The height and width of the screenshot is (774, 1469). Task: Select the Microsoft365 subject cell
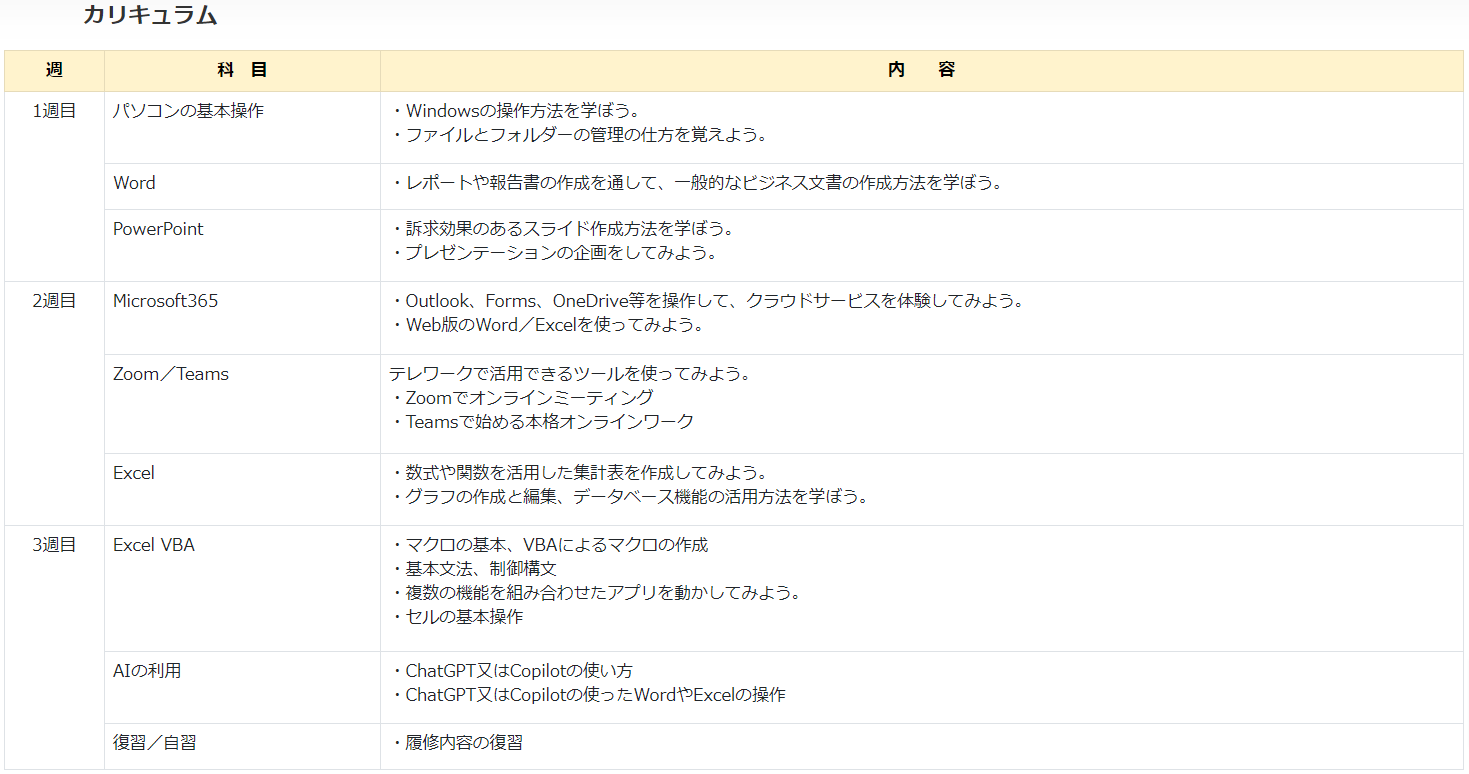coord(165,301)
